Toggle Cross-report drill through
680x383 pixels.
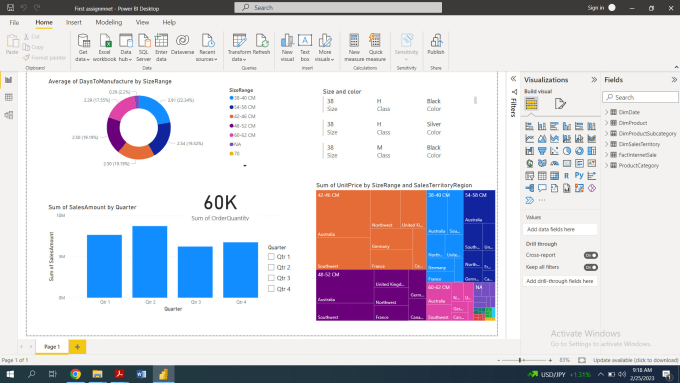point(591,255)
